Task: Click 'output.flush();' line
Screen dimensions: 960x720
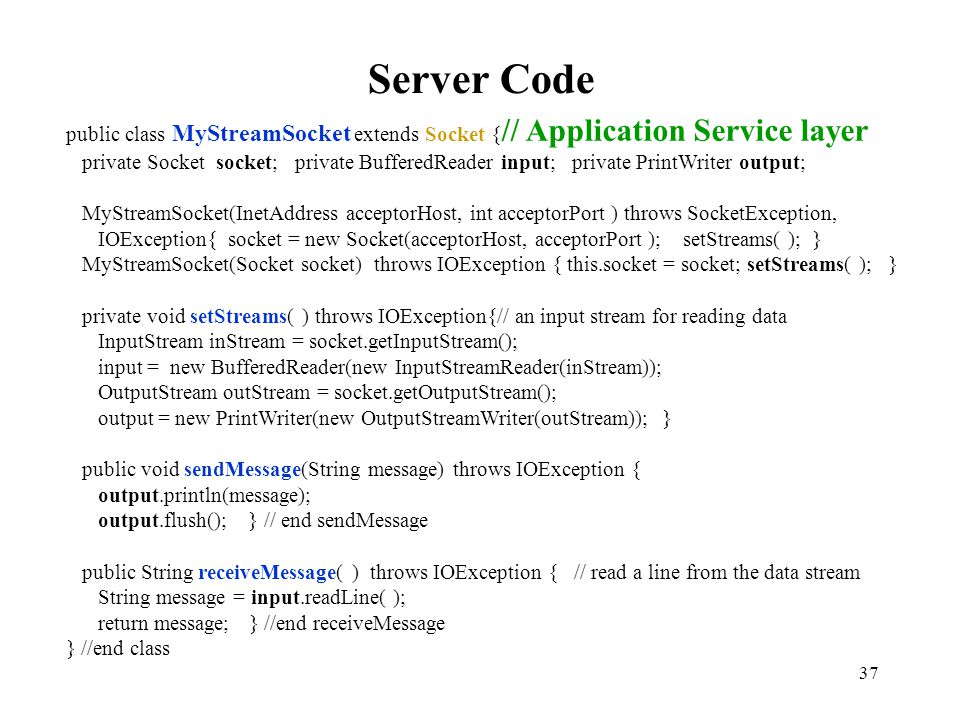Action: click(x=162, y=520)
